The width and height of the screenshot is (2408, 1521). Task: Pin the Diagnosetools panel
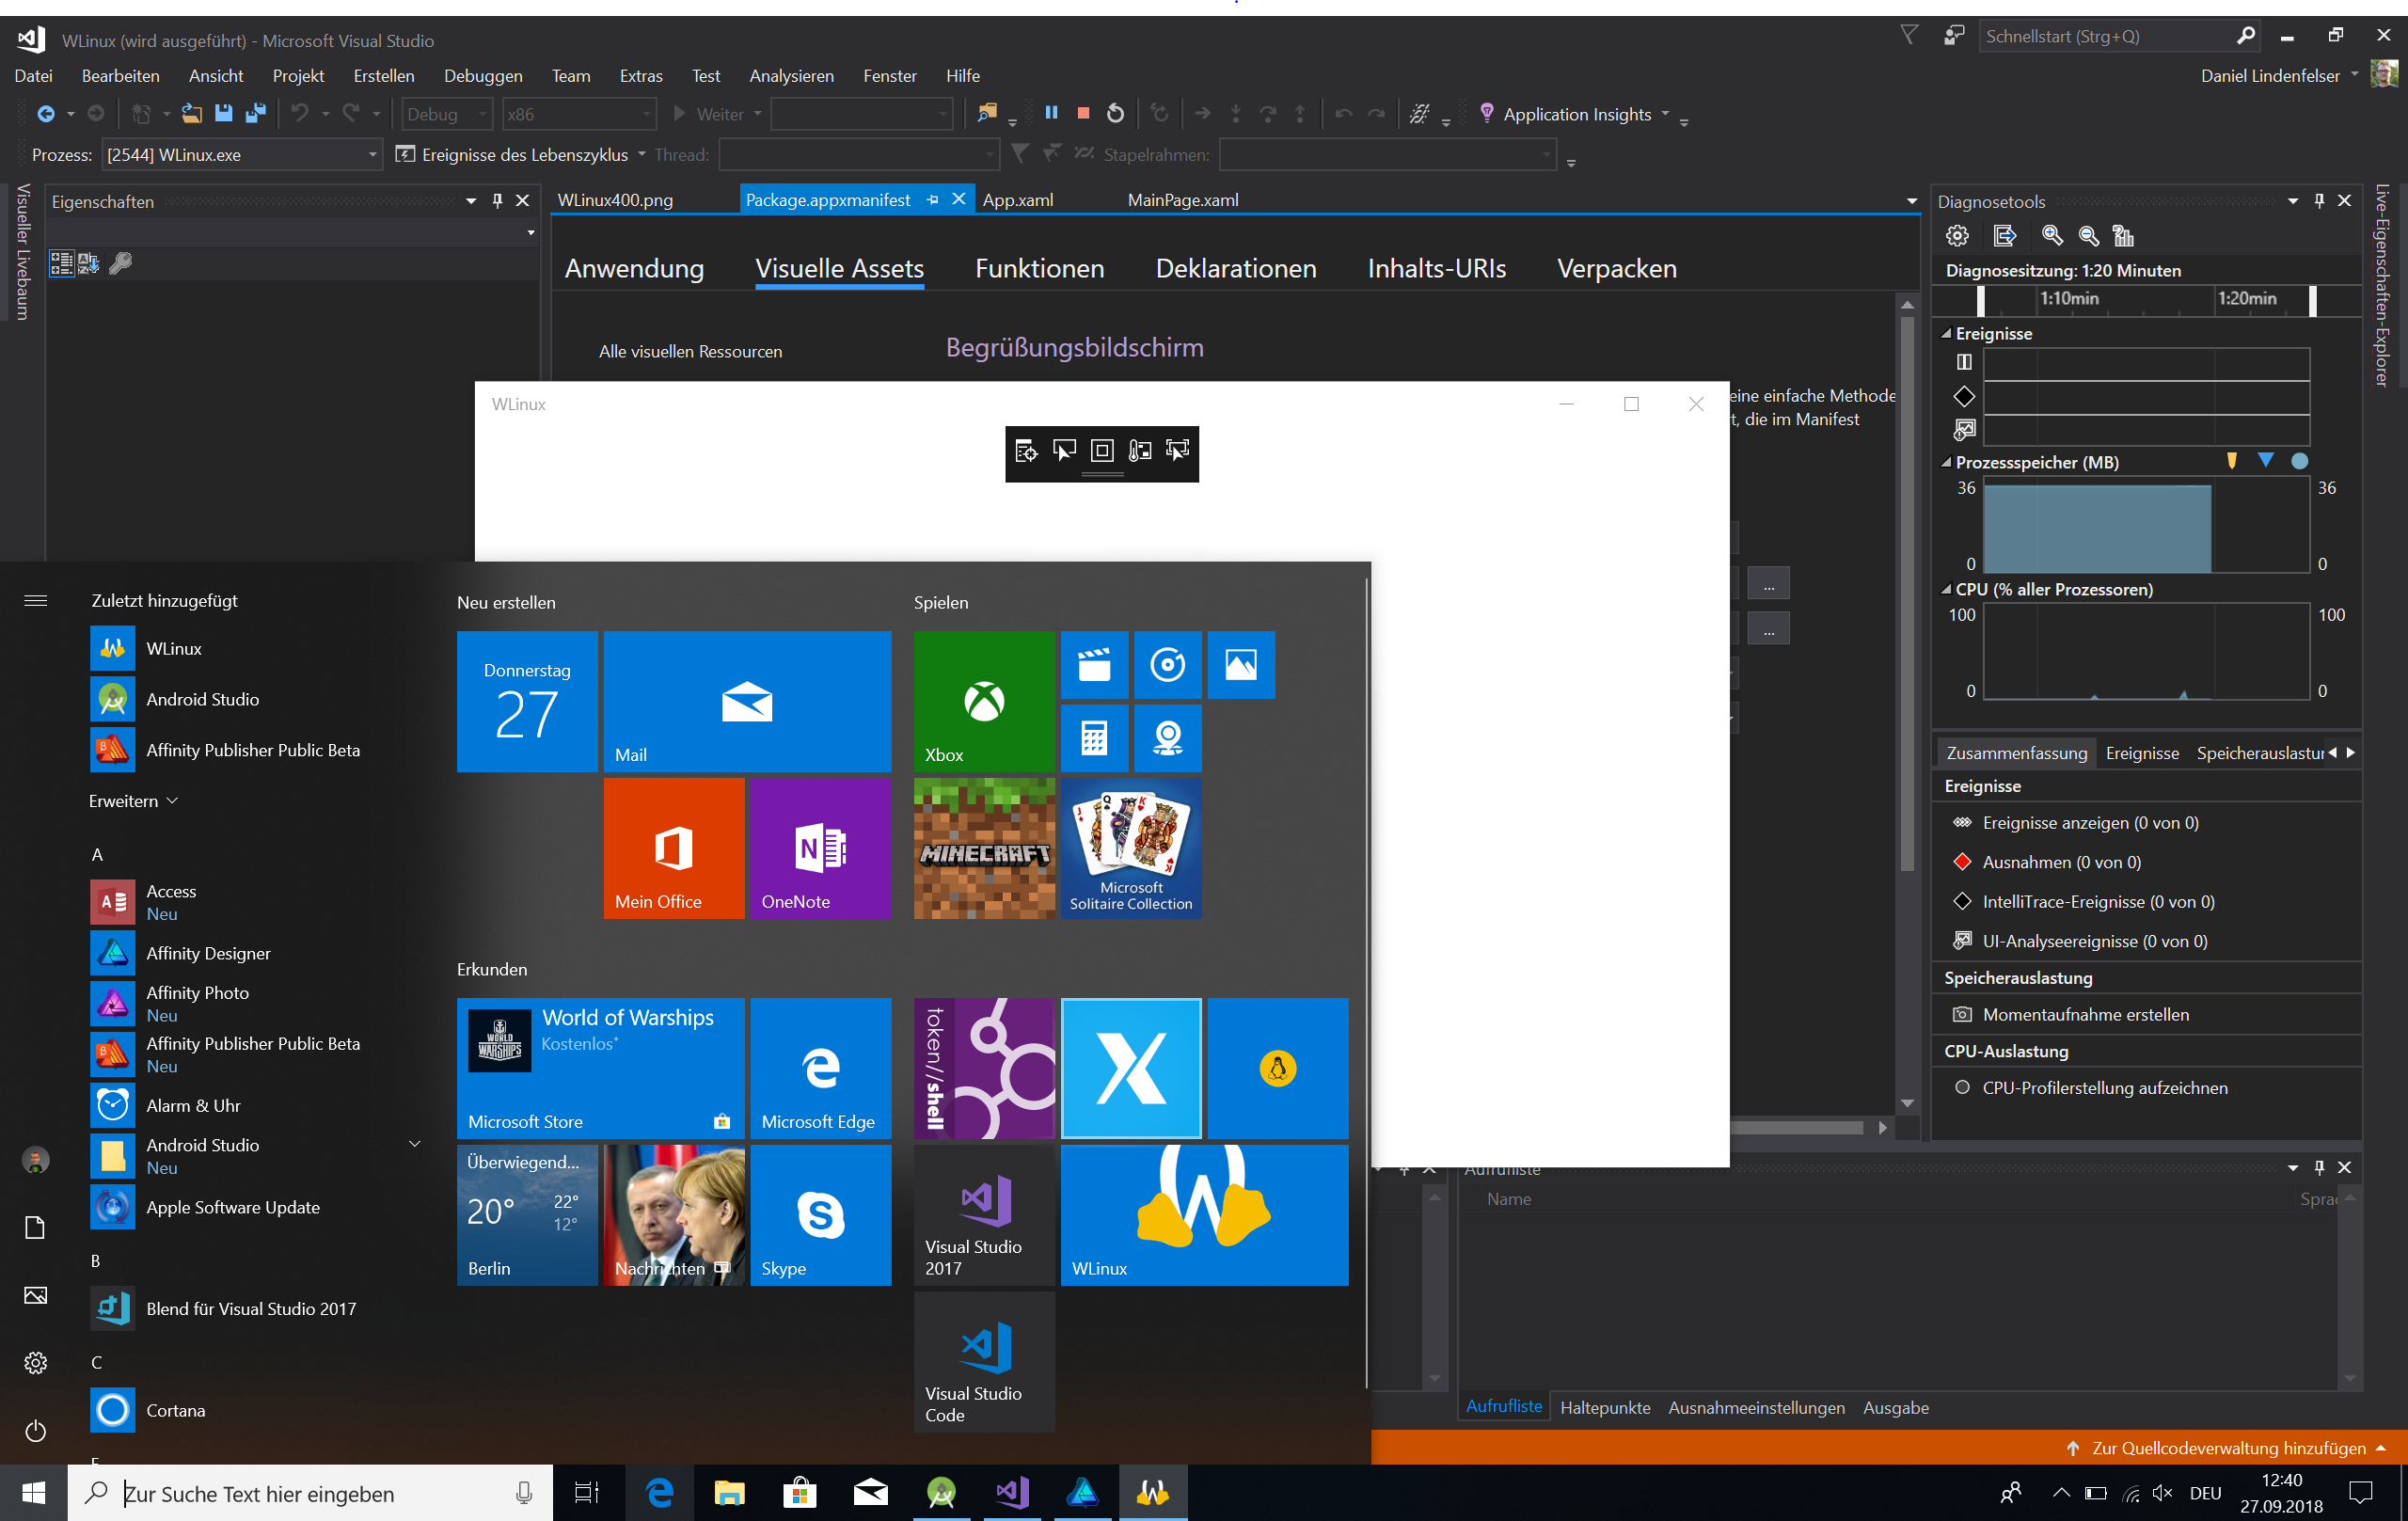click(x=2319, y=201)
